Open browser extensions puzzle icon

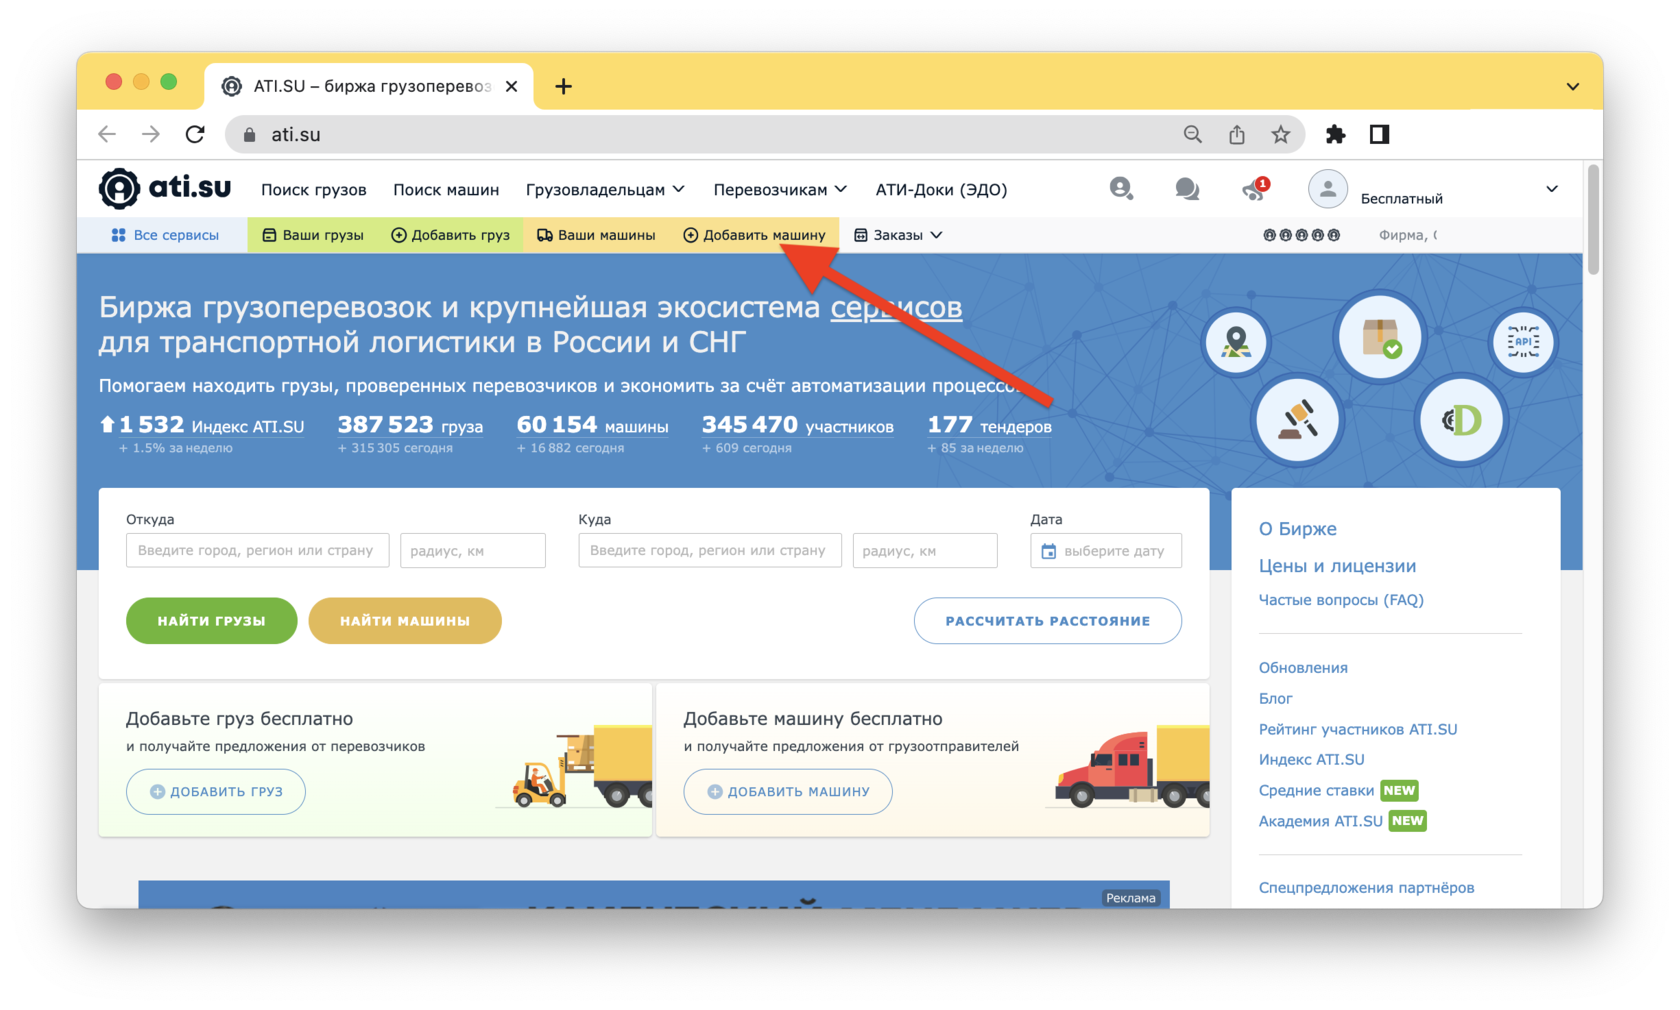[x=1335, y=134]
